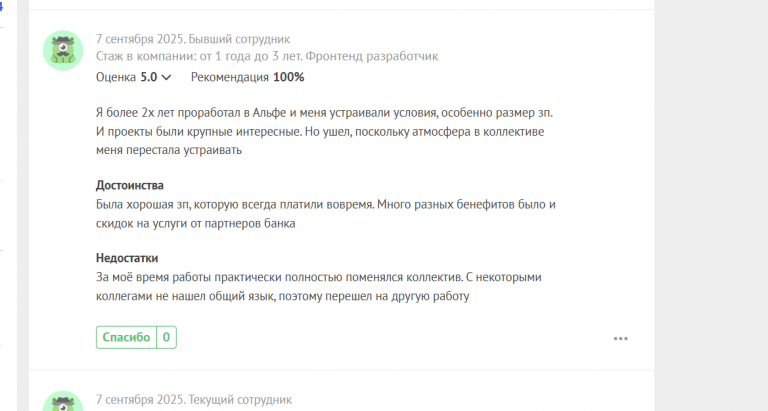Click the blue link fragment at left edge
Viewport: 768px width, 411px height.
(x=1, y=7)
